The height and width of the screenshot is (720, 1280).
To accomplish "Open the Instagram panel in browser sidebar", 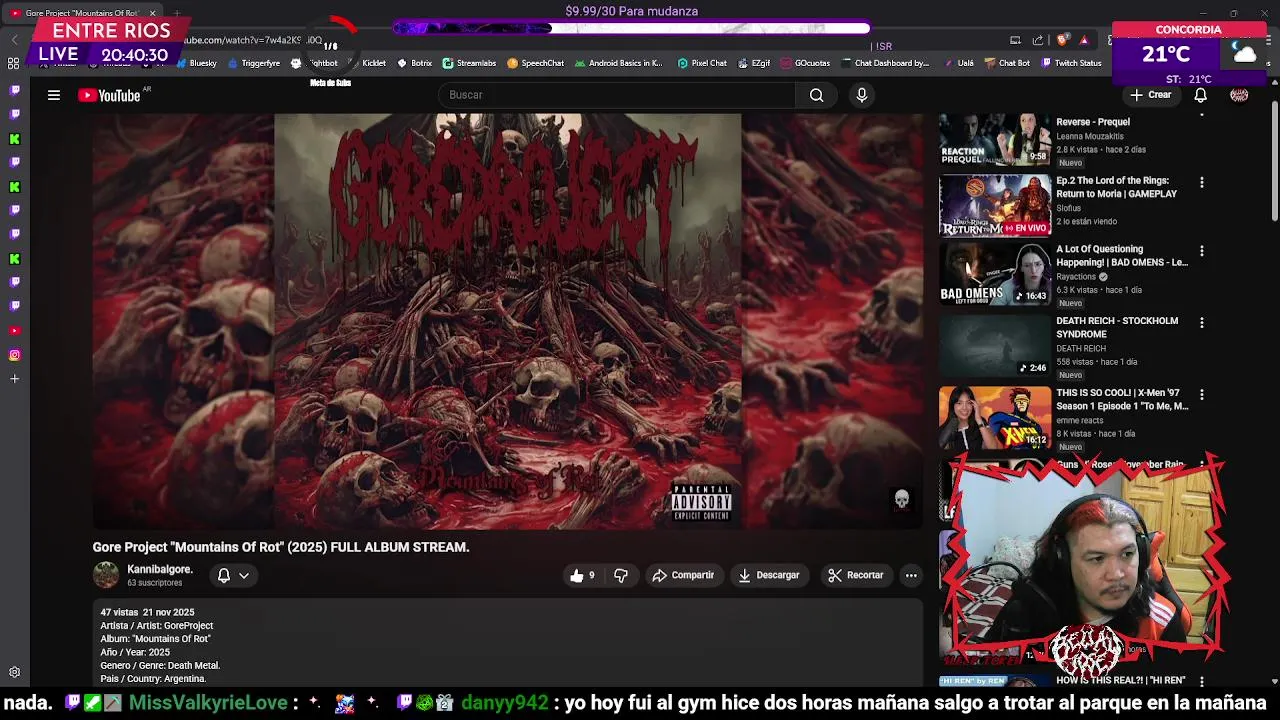I will click(x=14, y=355).
